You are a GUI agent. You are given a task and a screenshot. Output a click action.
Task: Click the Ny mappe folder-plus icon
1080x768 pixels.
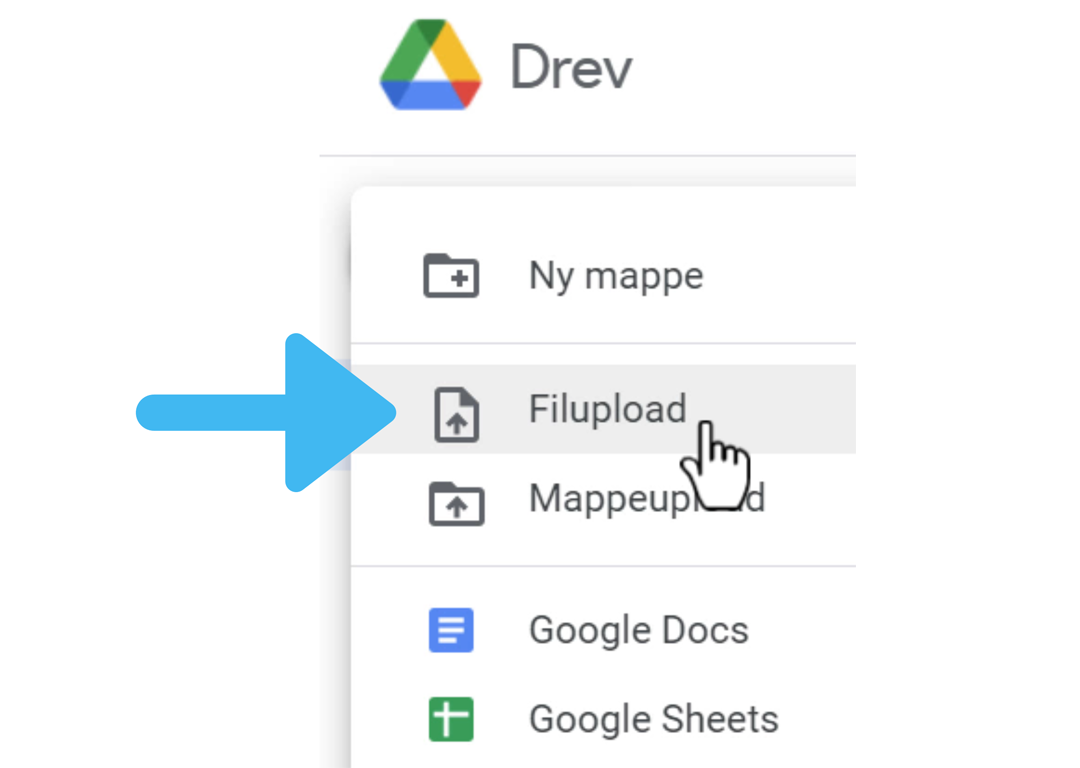click(x=451, y=276)
